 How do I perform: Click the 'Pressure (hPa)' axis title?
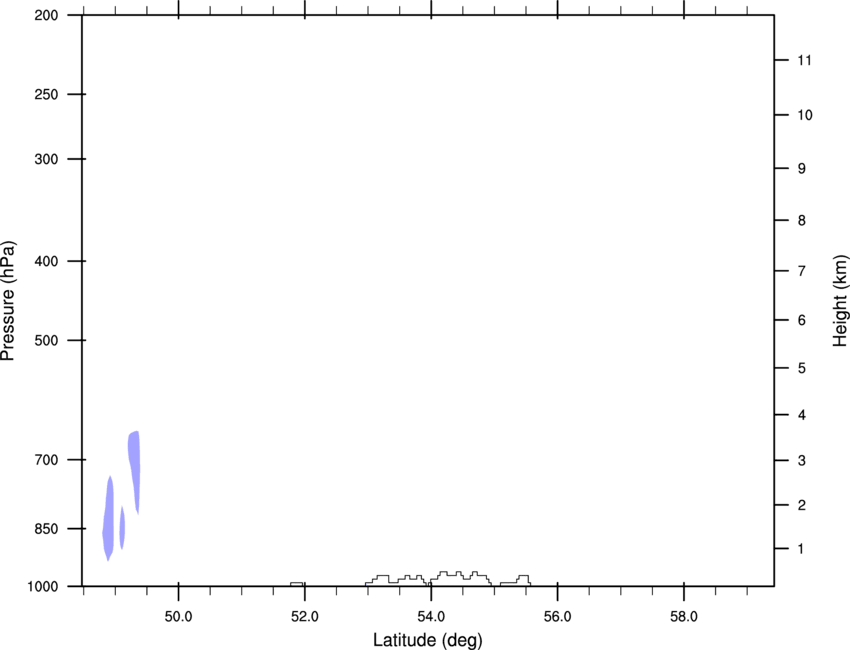coord(8,301)
